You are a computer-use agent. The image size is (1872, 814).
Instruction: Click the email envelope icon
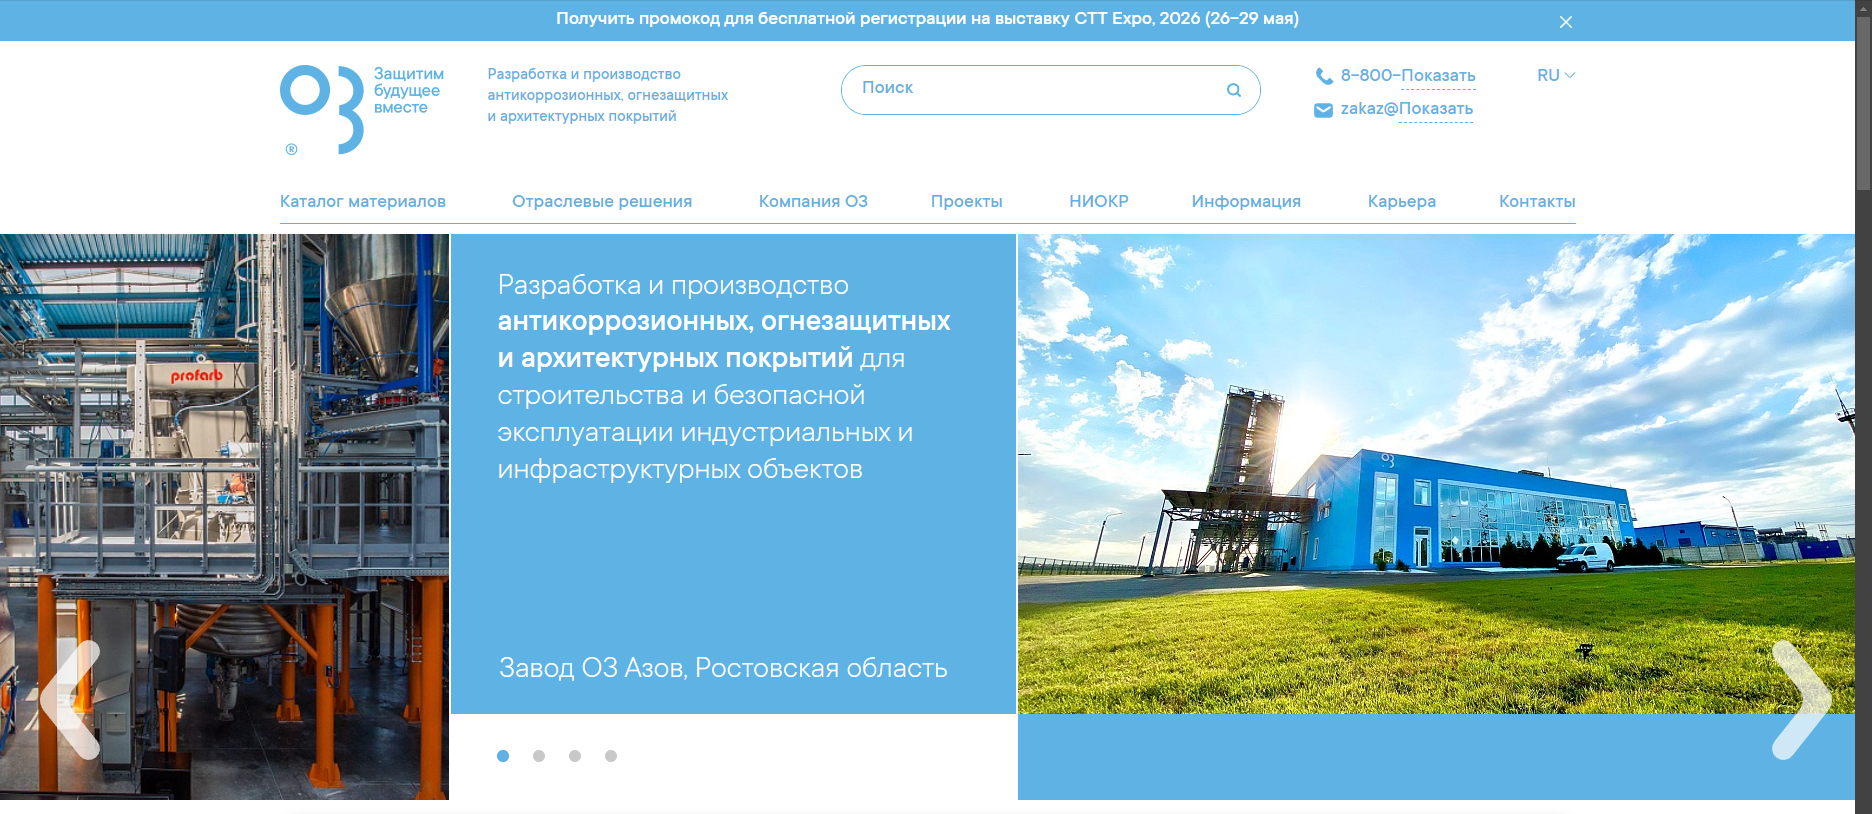(x=1323, y=110)
